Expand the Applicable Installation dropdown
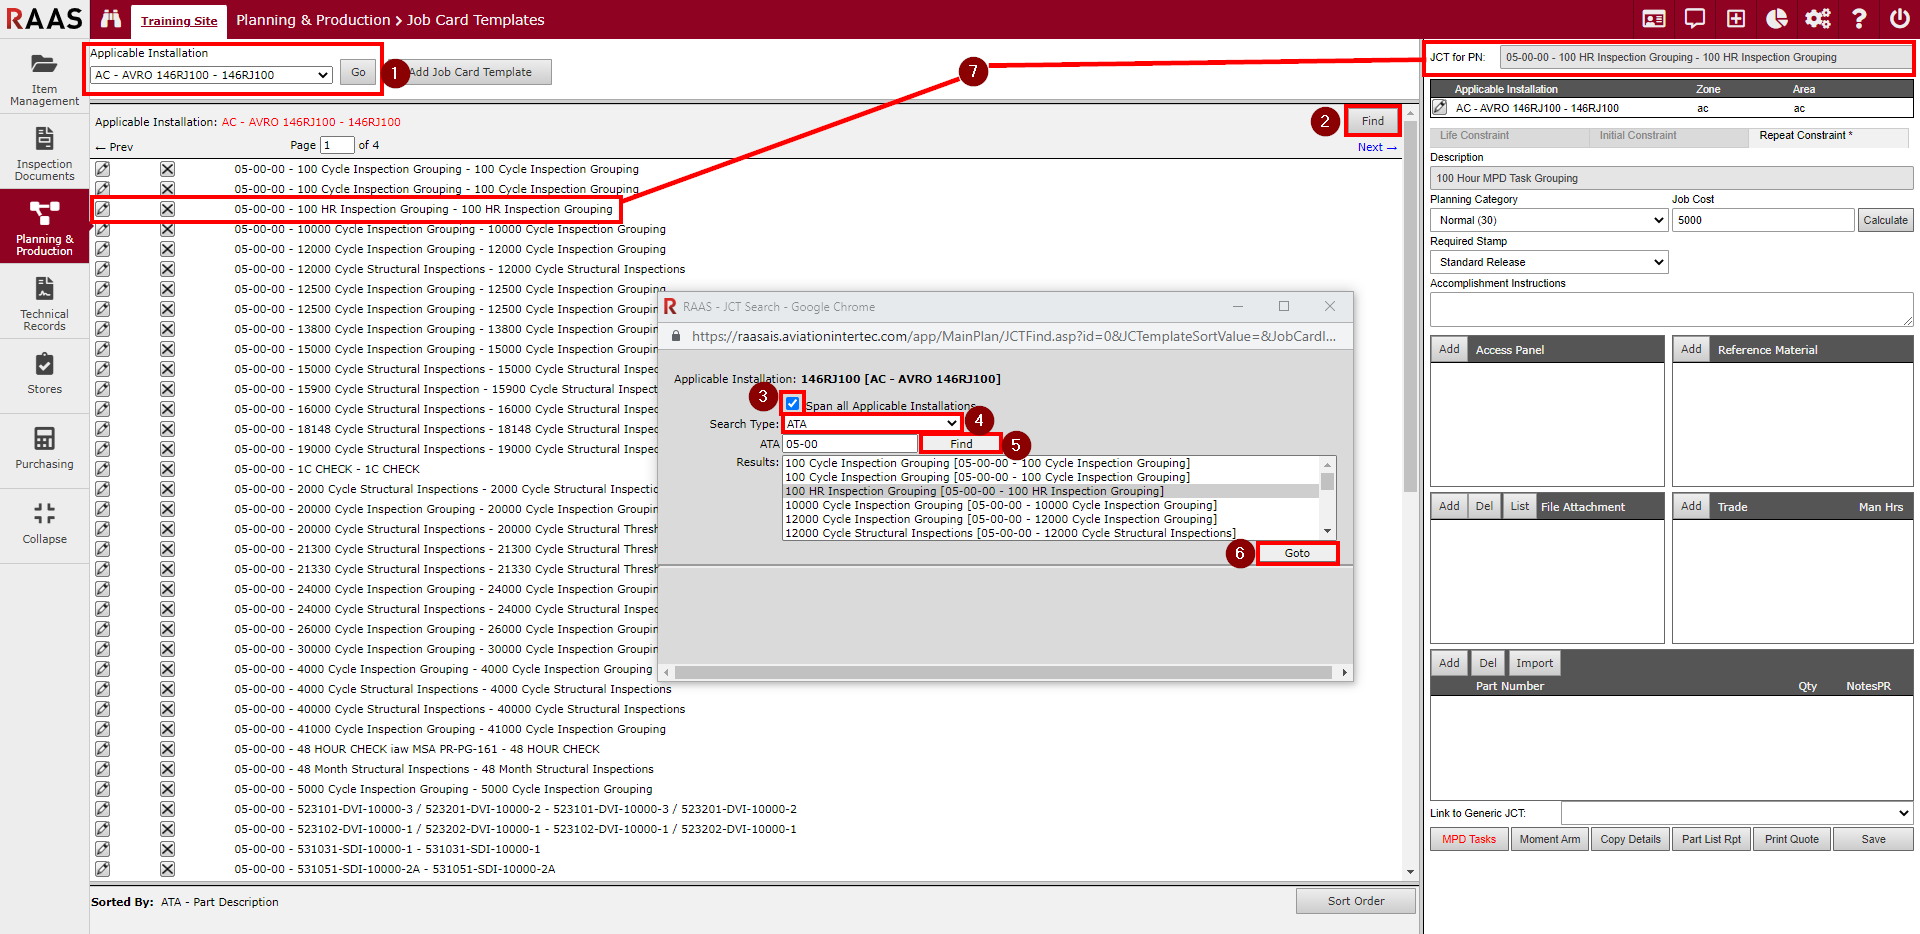The height and width of the screenshot is (934, 1920). tap(211, 75)
